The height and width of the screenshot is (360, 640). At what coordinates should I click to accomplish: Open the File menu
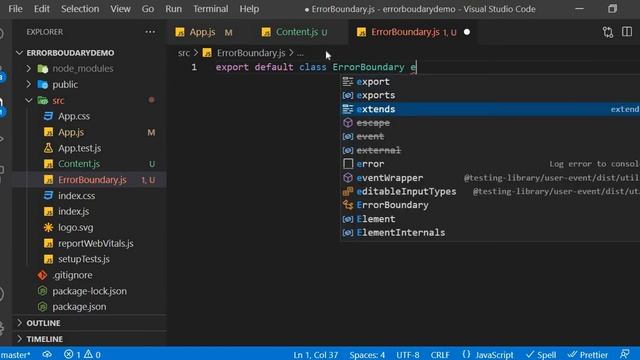(x=15, y=9)
